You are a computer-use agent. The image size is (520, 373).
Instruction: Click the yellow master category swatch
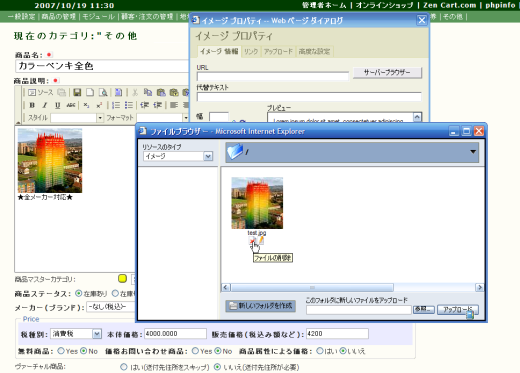tap(122, 278)
